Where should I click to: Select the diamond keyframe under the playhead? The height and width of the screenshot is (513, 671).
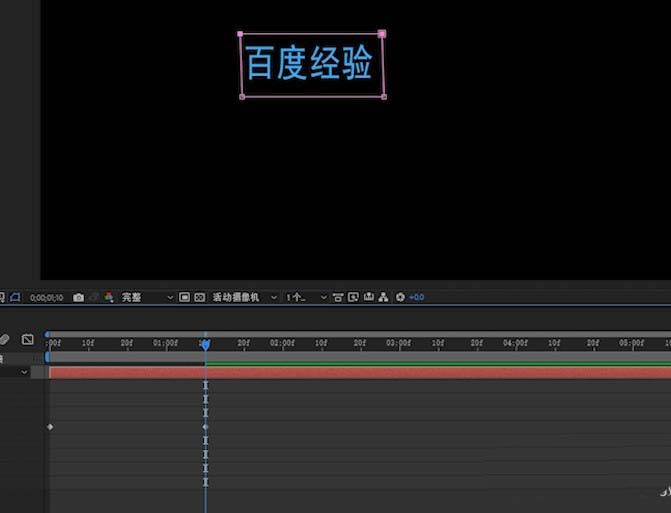tap(205, 427)
